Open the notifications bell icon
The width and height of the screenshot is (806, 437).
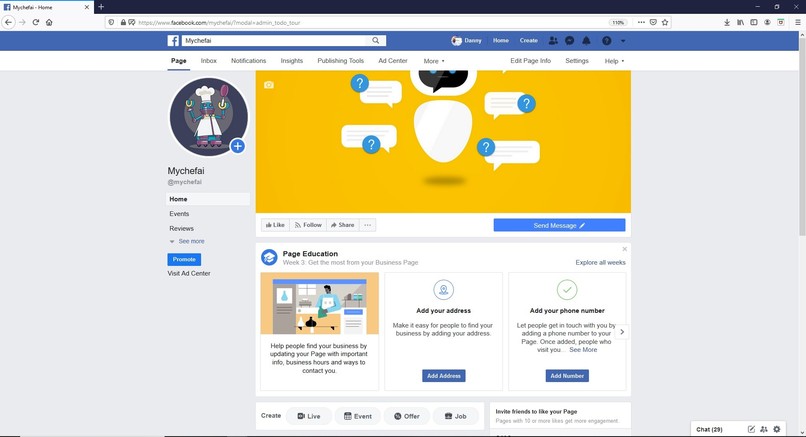click(586, 41)
